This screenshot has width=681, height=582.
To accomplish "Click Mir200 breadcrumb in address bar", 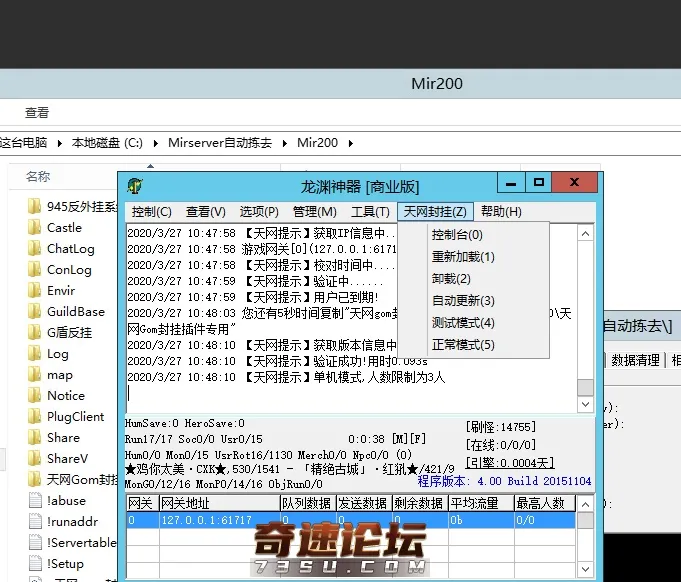I will pyautogui.click(x=317, y=143).
